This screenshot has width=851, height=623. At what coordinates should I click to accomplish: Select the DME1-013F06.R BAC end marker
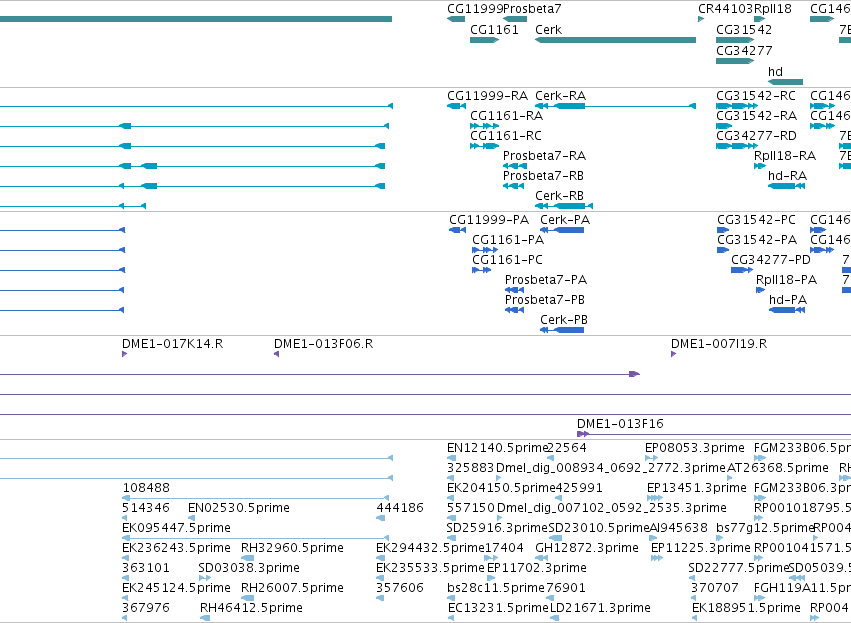276,354
